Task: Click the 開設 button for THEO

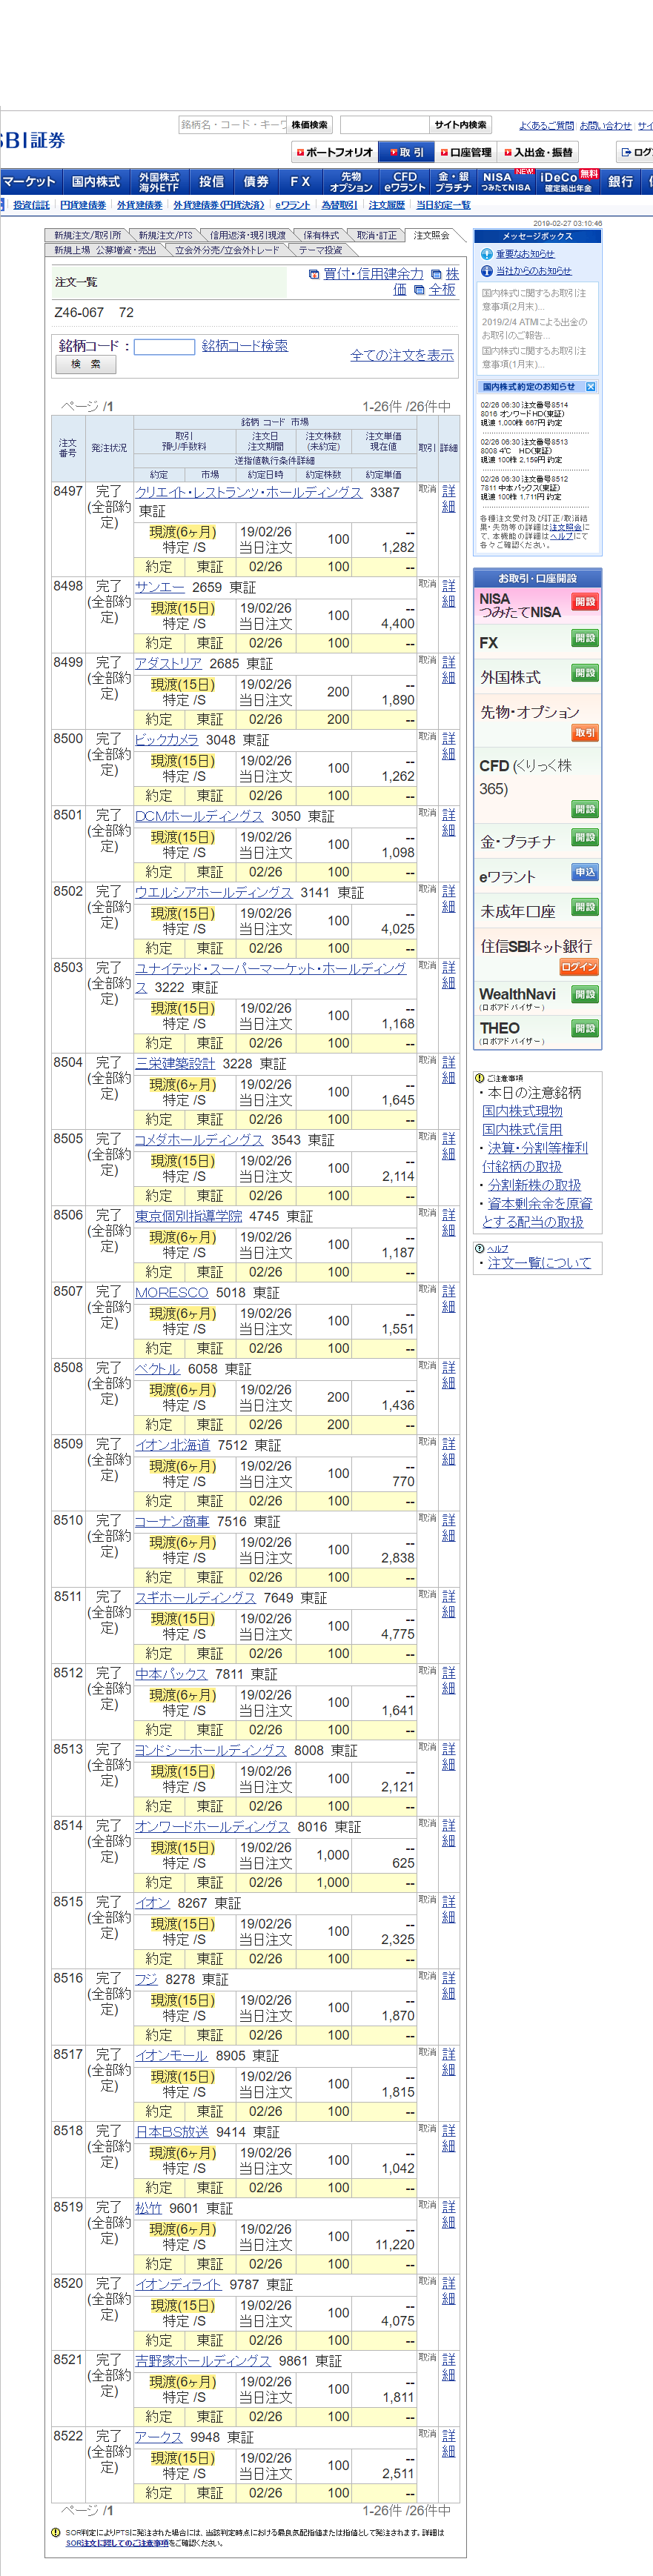Action: 585,1029
